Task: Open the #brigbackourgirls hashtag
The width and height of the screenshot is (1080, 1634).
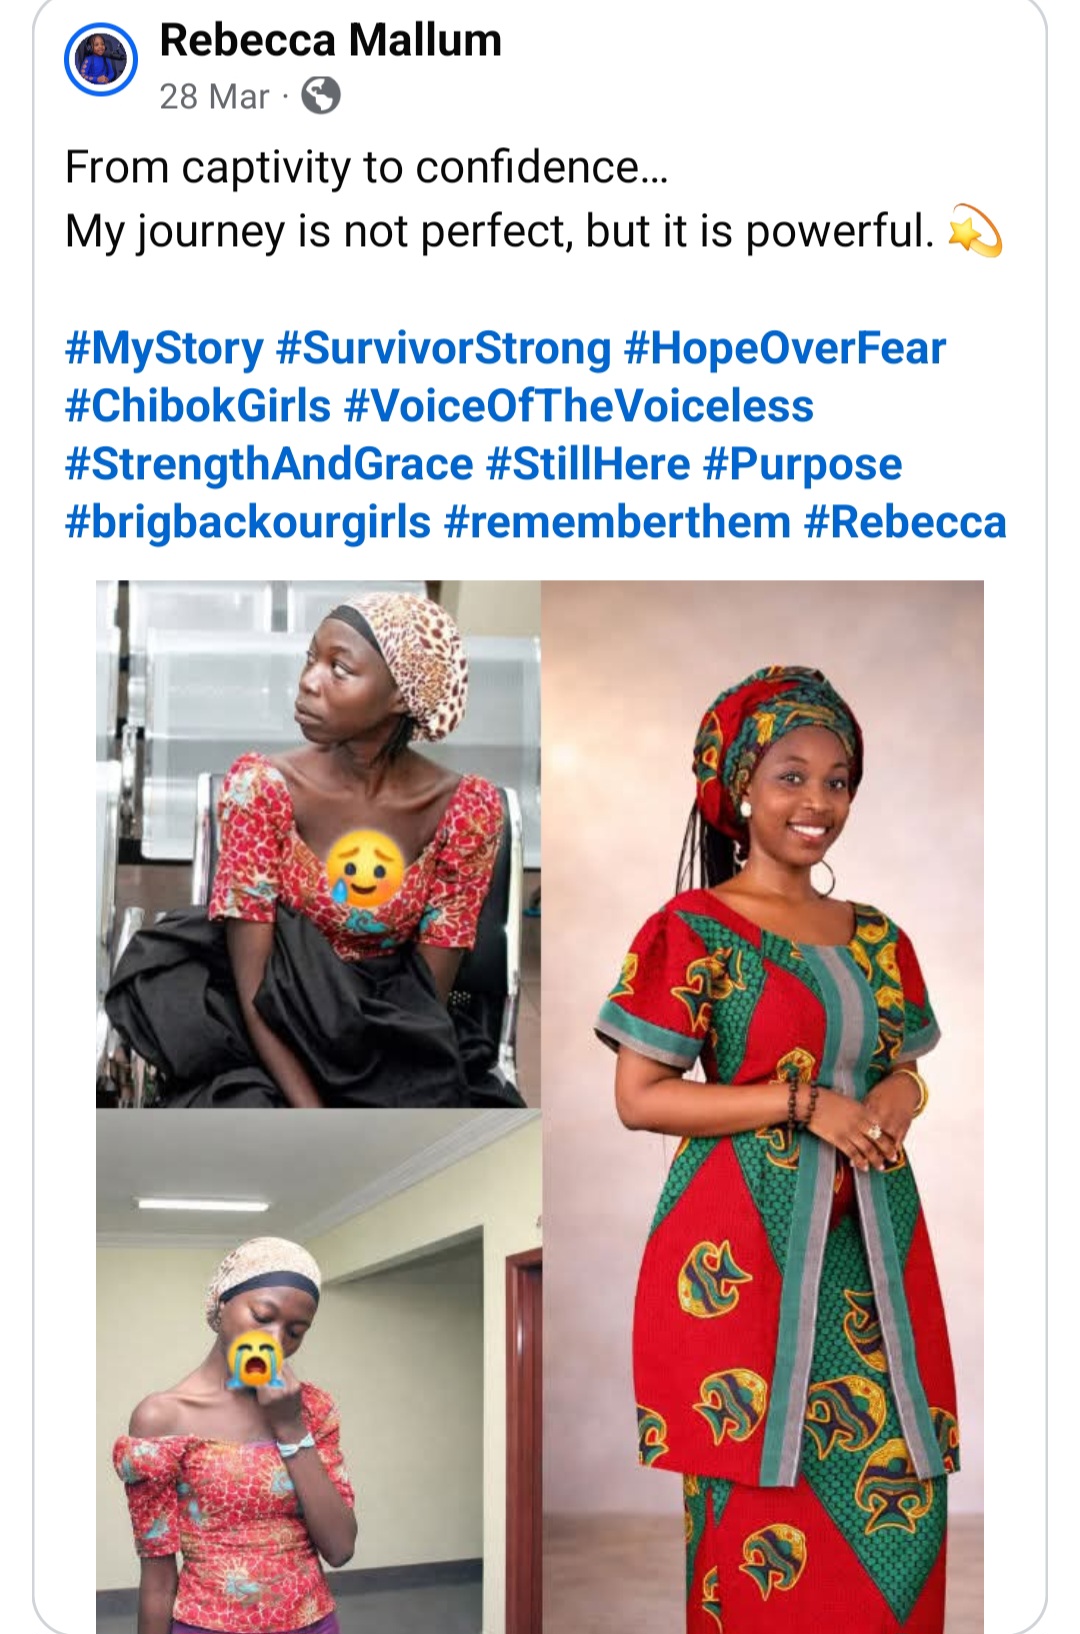Action: [248, 522]
